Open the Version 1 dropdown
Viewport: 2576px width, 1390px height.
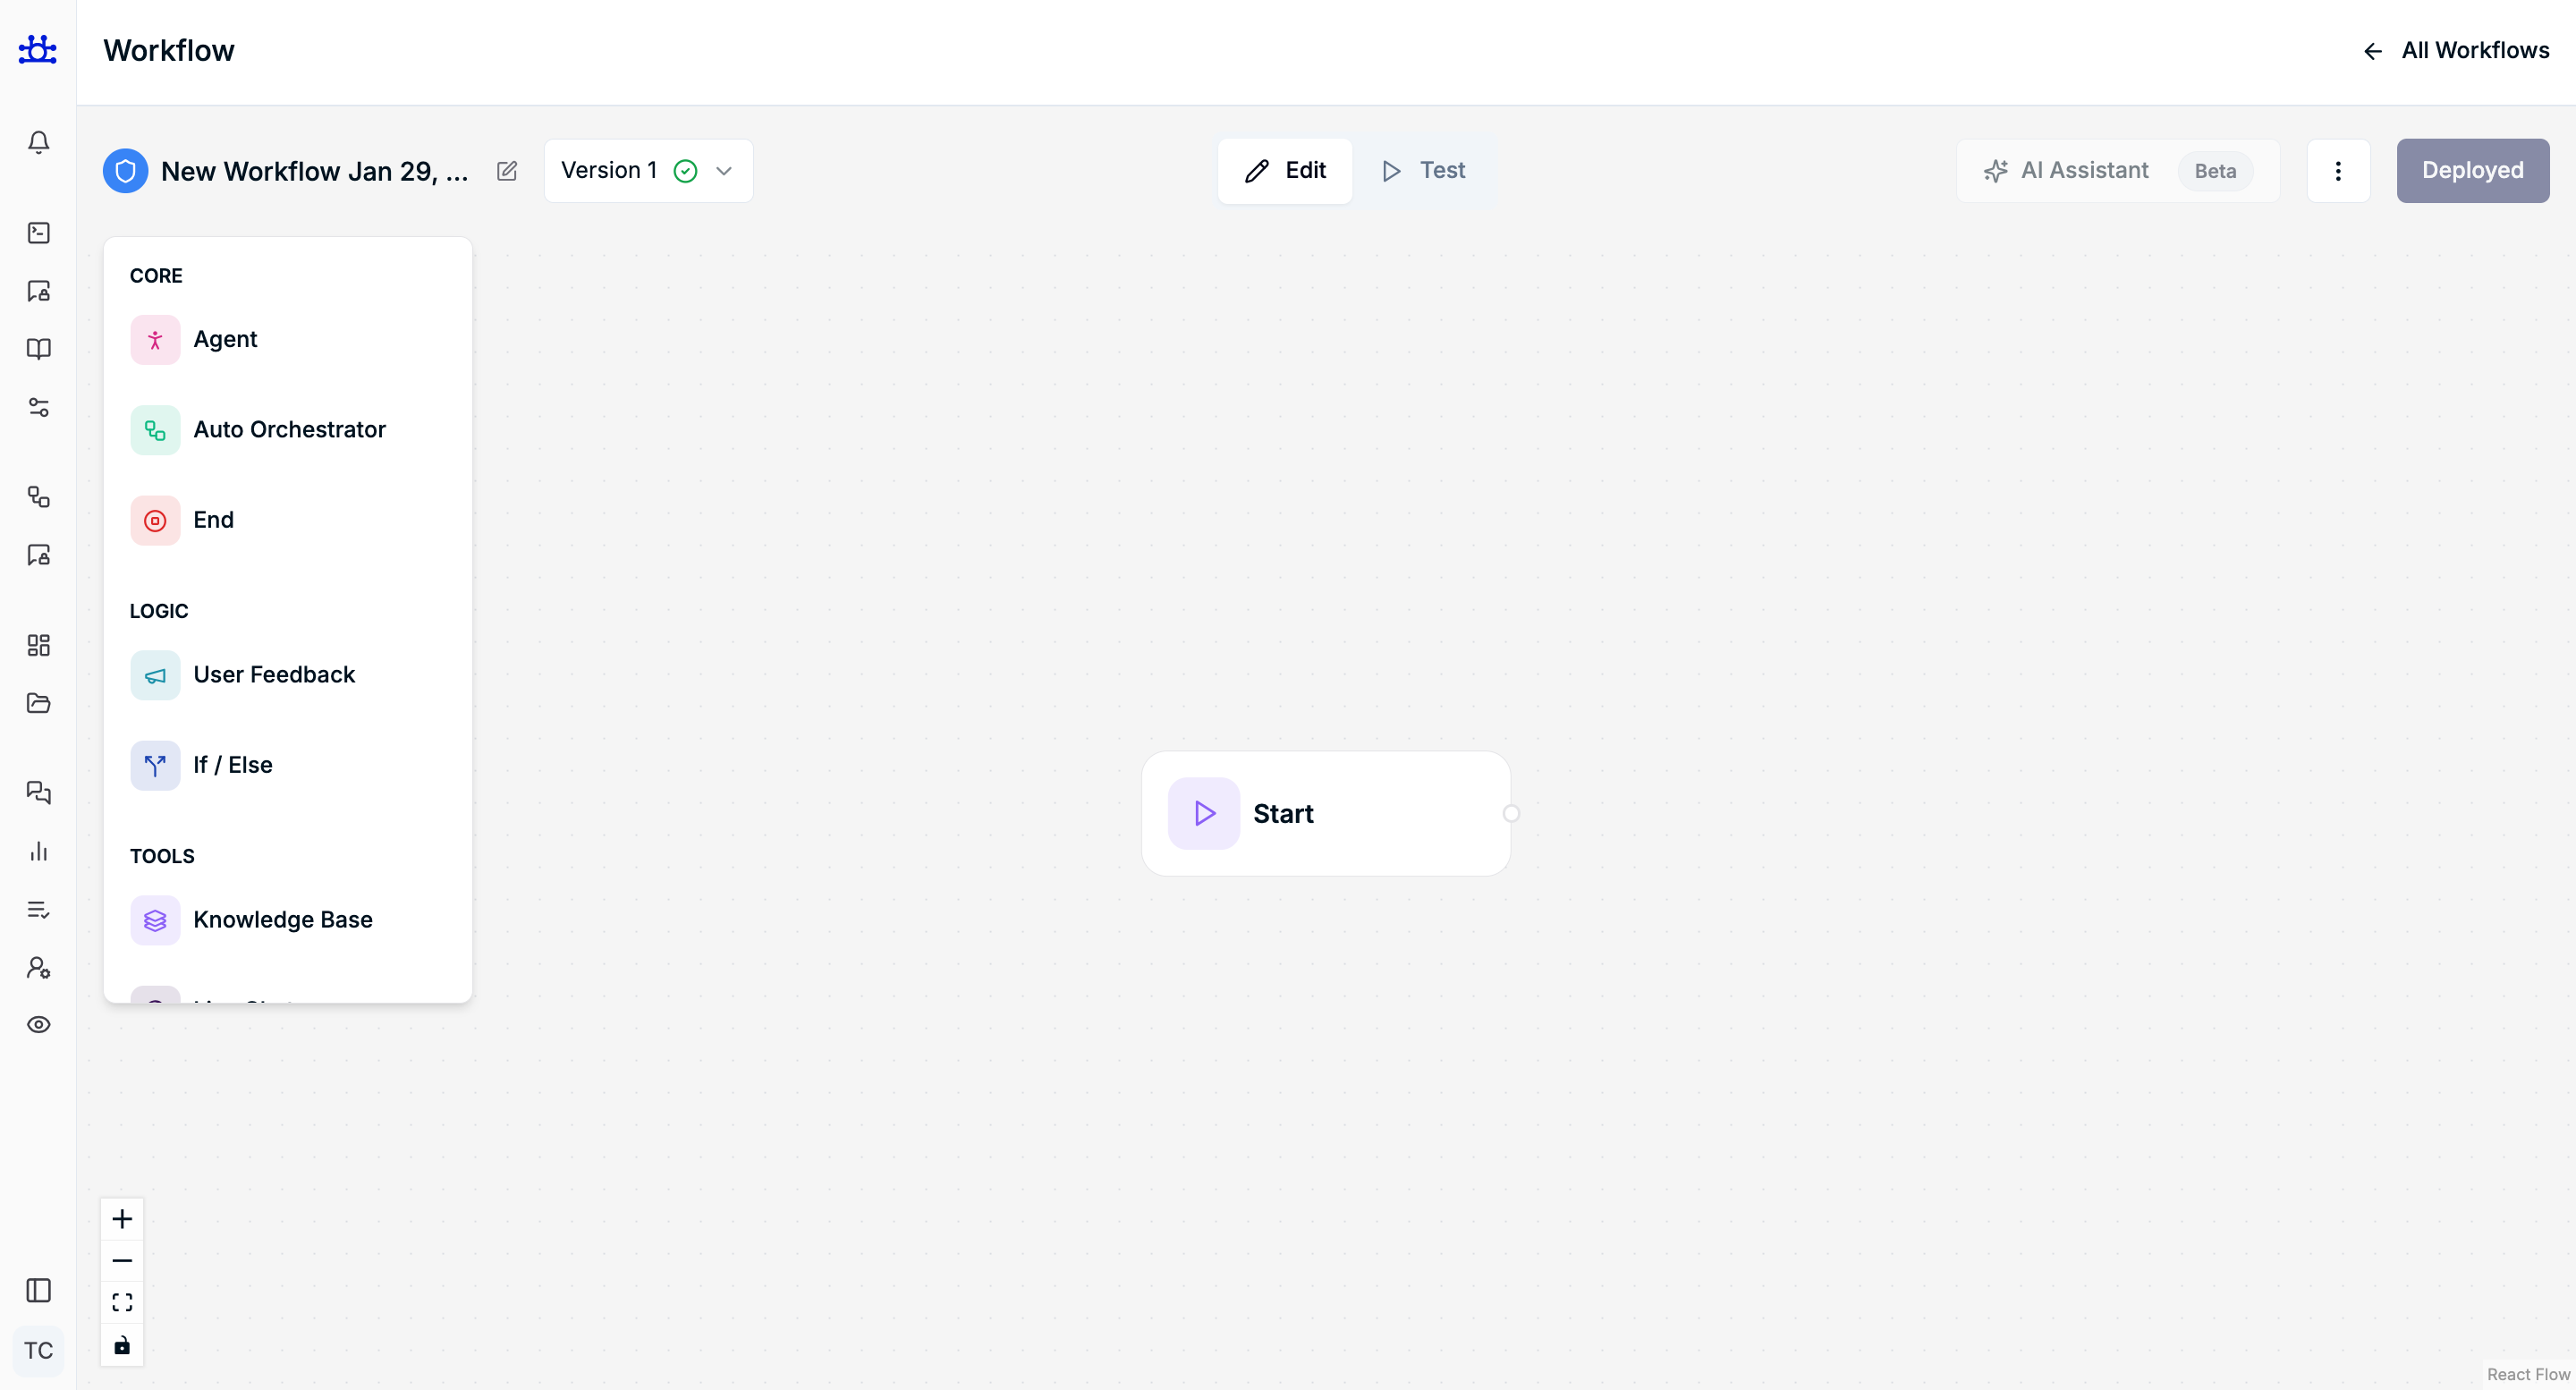point(648,171)
